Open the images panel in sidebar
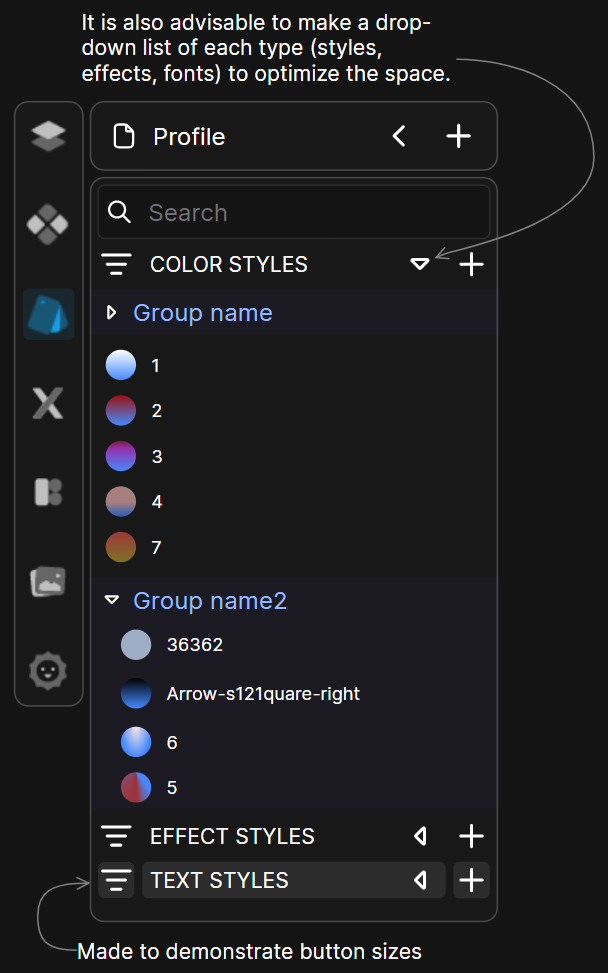Screen dimensions: 608x973 [48, 581]
